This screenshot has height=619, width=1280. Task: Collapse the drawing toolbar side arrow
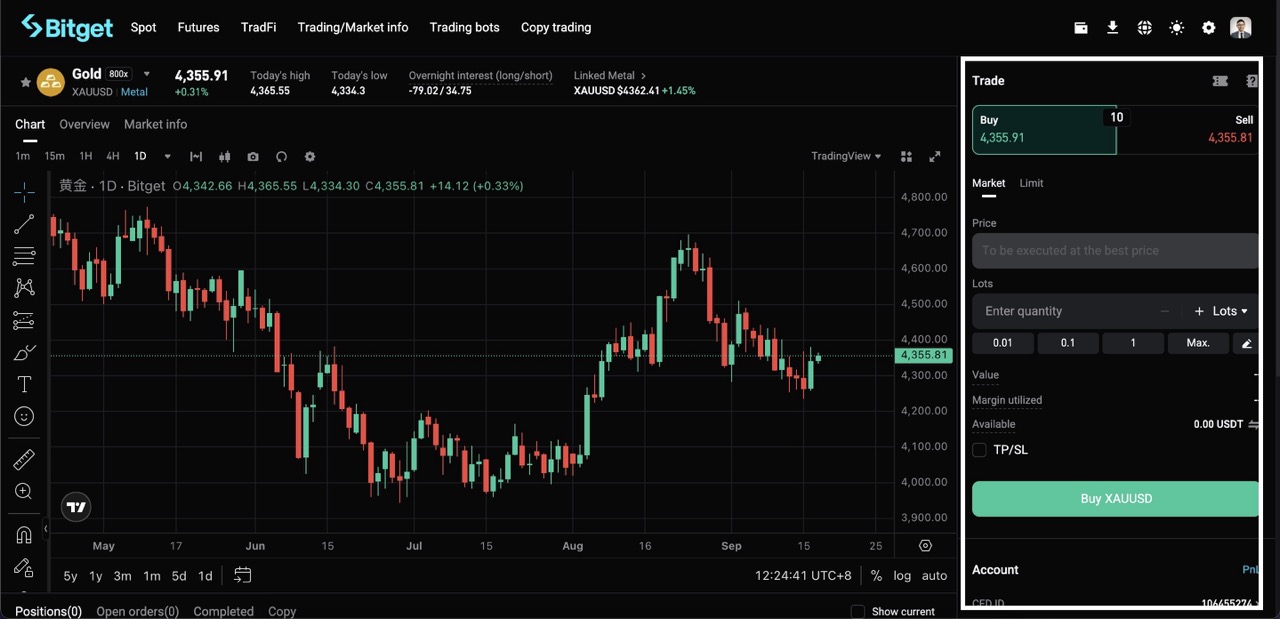click(x=45, y=528)
